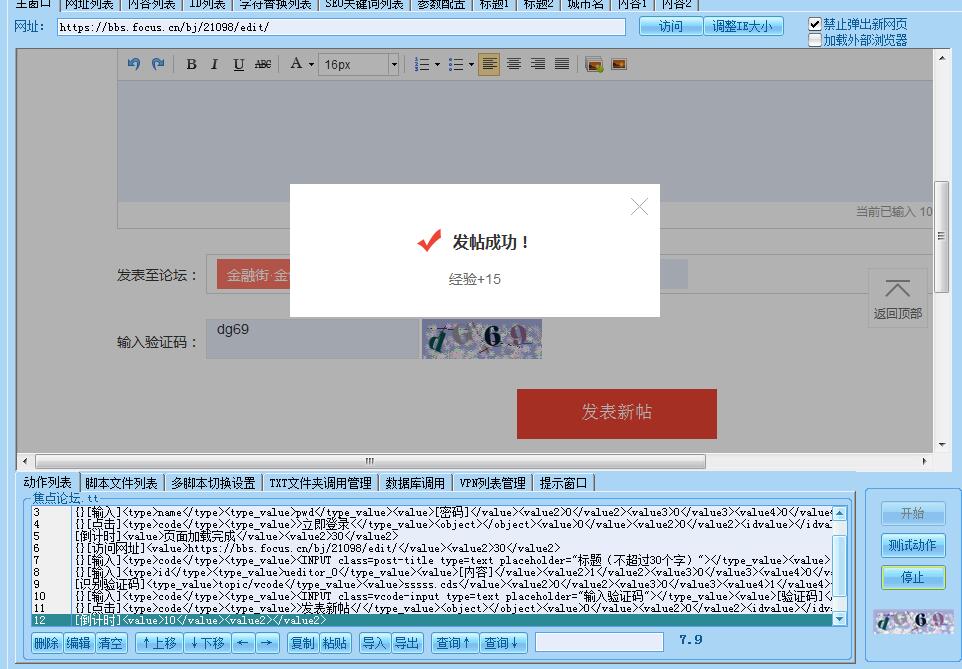Click the 金融街 forum tag
The image size is (962, 669).
pos(253,275)
